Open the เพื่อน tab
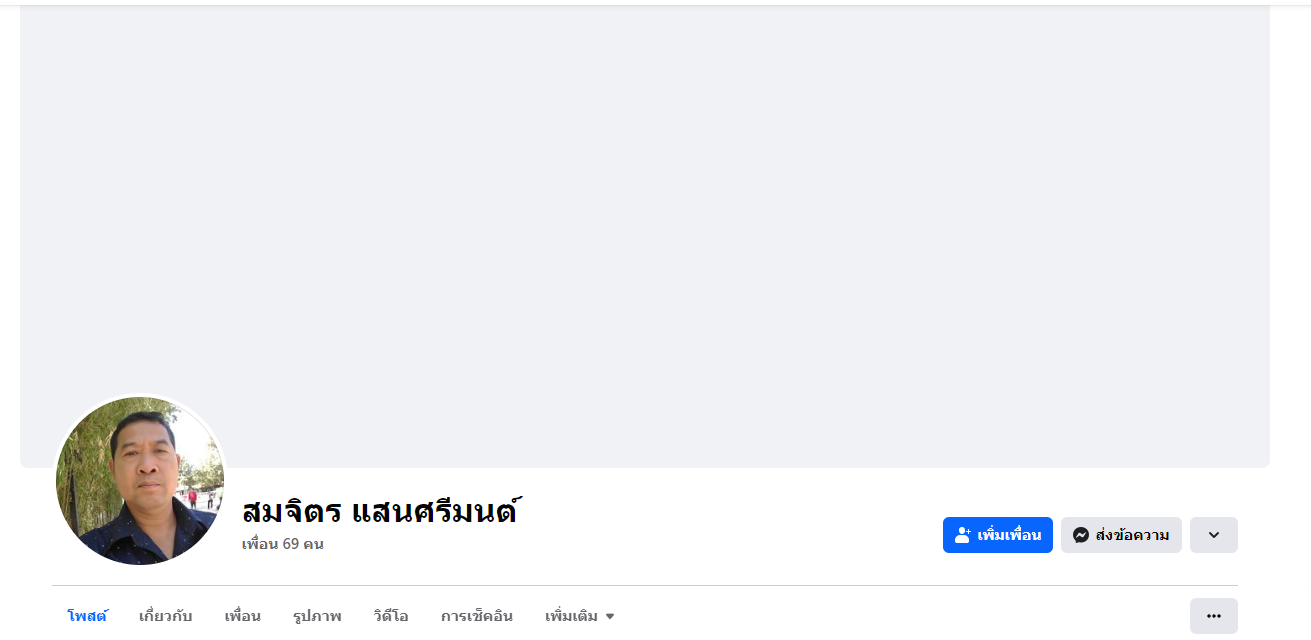The width and height of the screenshot is (1311, 640). pyautogui.click(x=242, y=616)
